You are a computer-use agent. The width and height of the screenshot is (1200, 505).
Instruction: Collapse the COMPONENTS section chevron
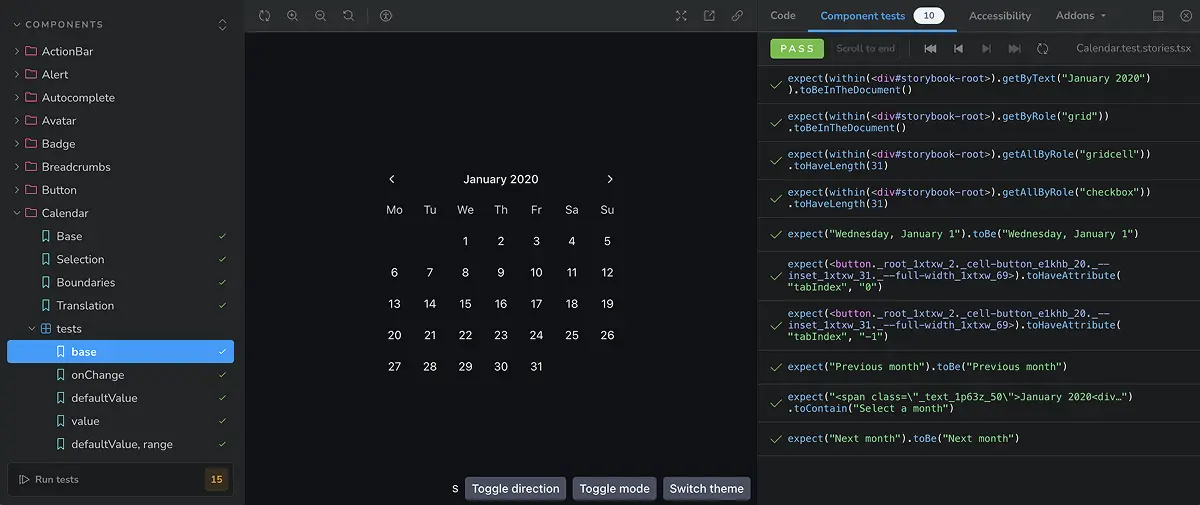point(16,24)
